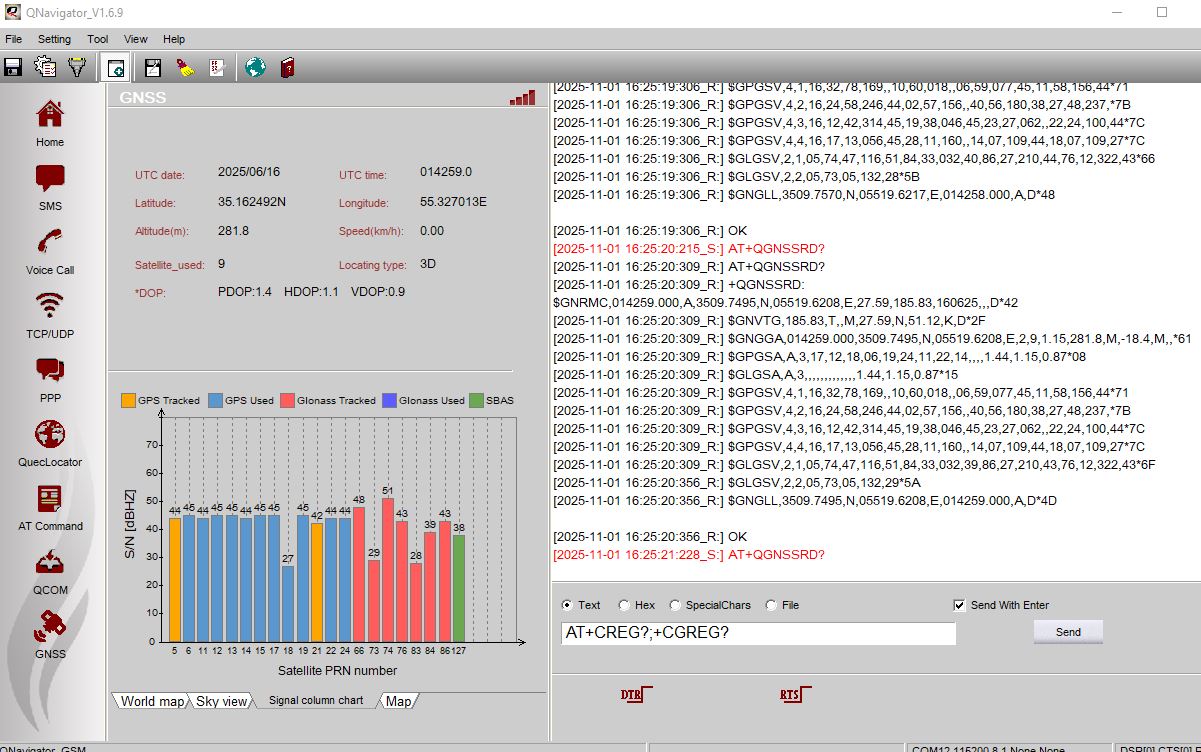Toggle the DTR signal control

pos(635,693)
